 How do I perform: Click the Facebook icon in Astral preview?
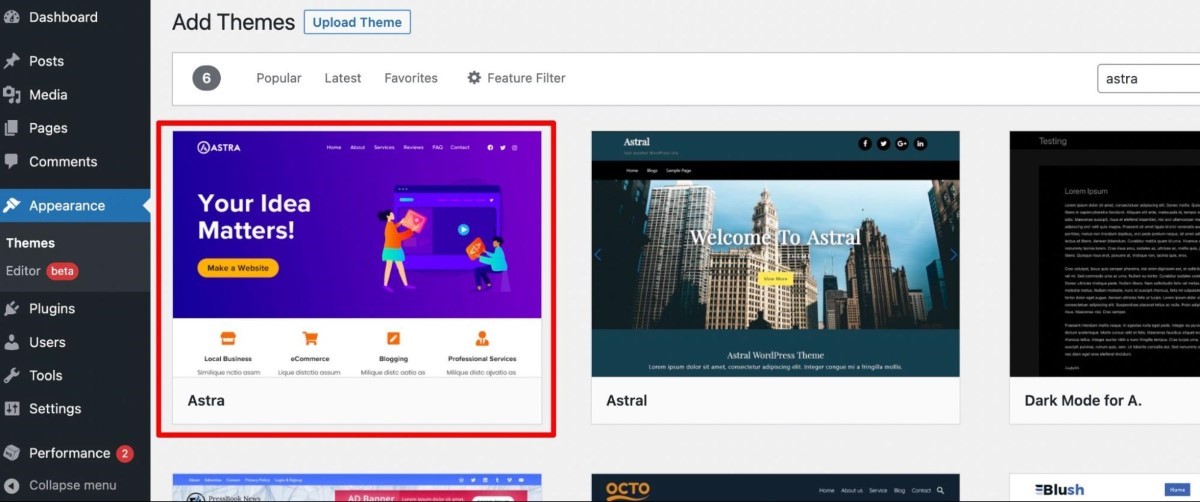coord(866,144)
